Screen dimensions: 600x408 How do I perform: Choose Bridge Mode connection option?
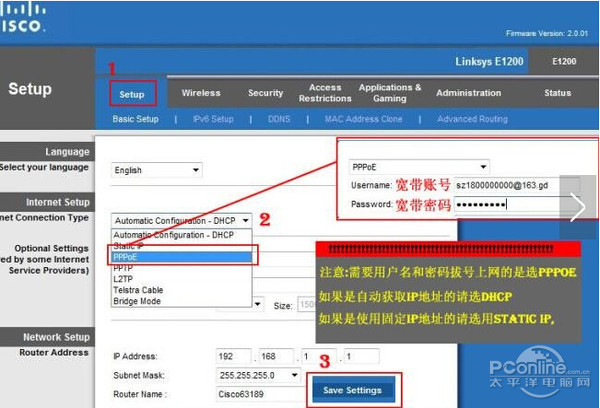click(181, 301)
